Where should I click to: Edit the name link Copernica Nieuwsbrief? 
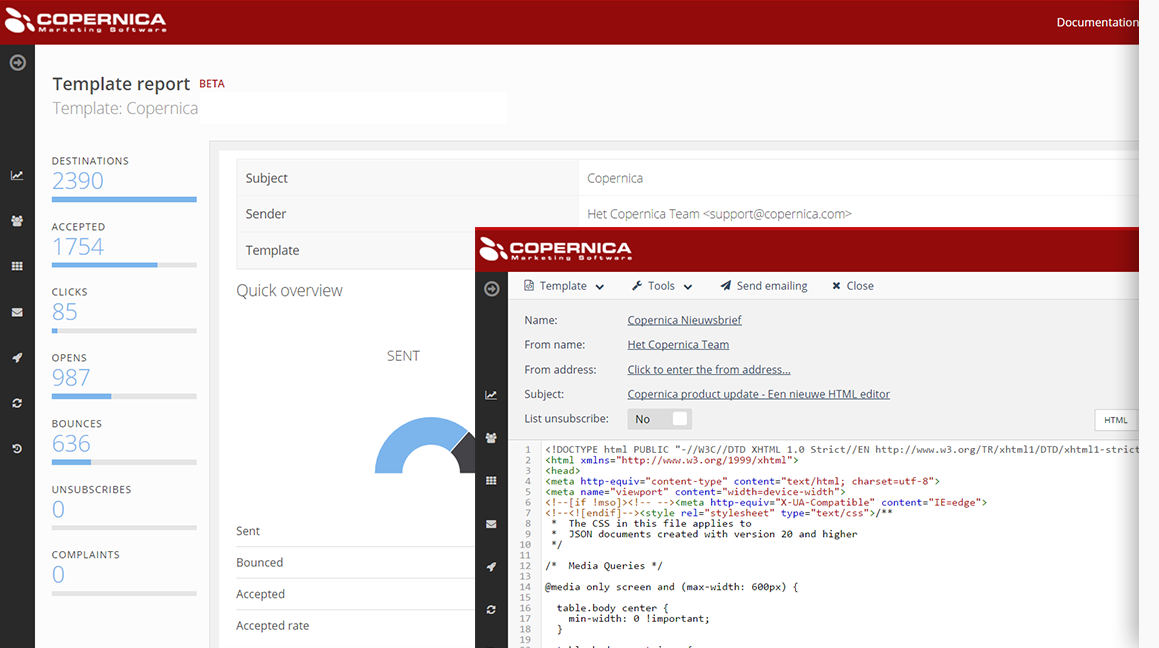684,320
